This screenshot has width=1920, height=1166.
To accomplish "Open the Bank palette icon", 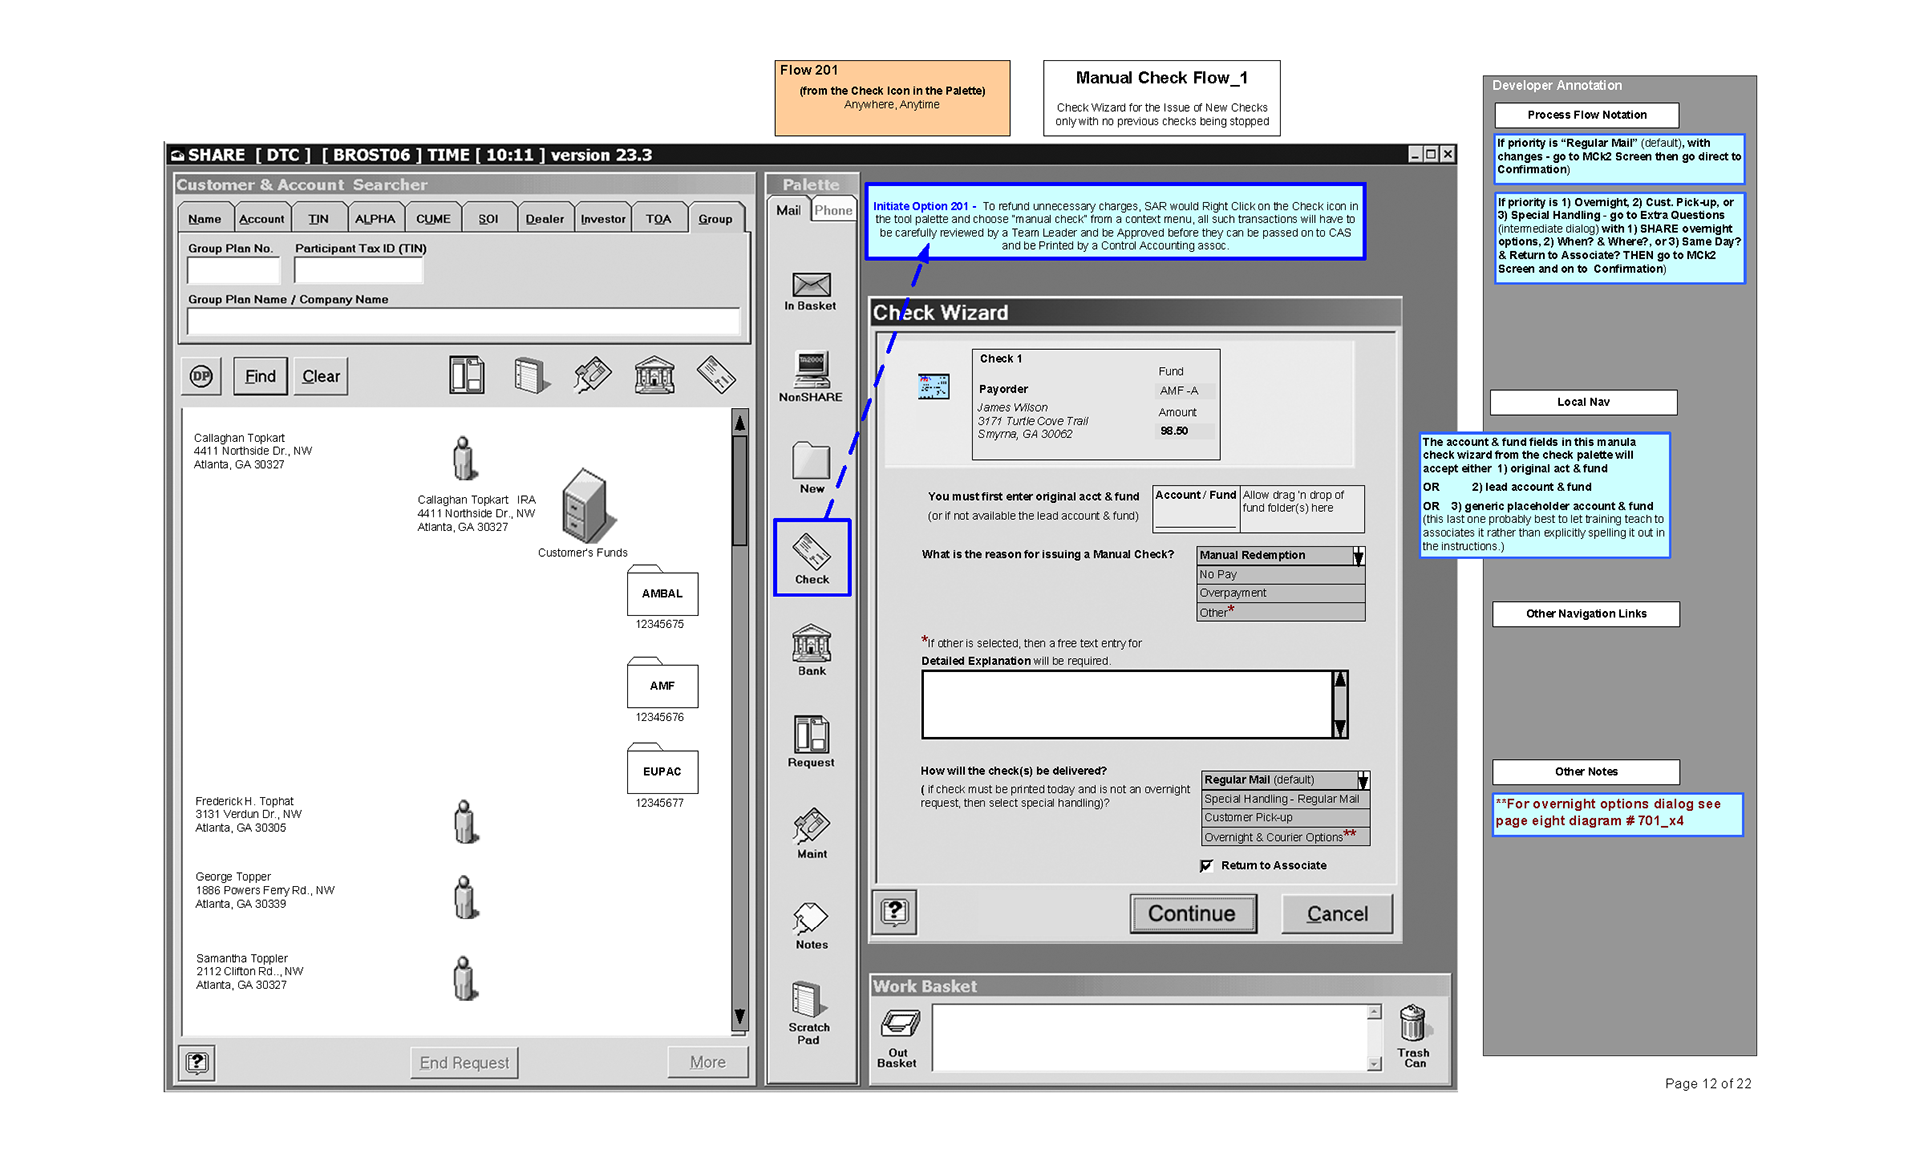I will click(811, 646).
